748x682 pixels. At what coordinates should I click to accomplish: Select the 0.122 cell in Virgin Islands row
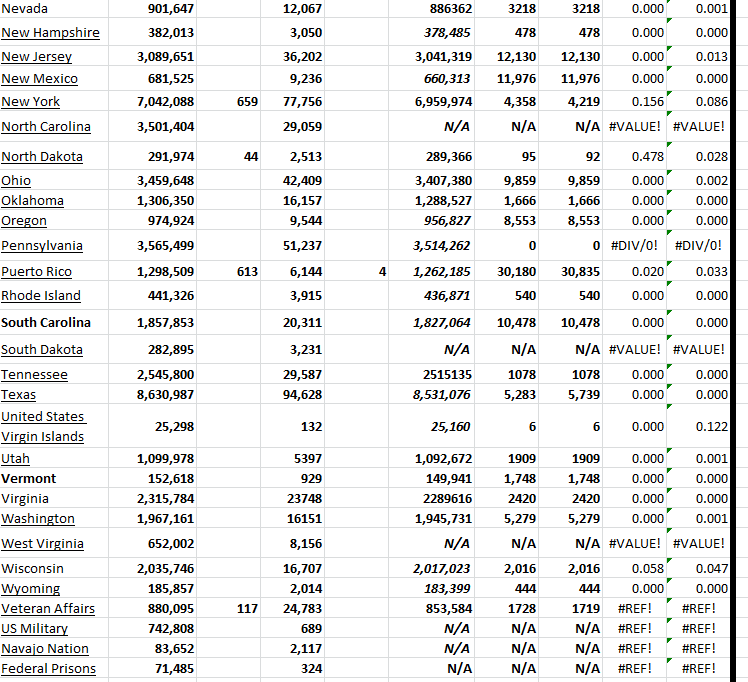711,427
